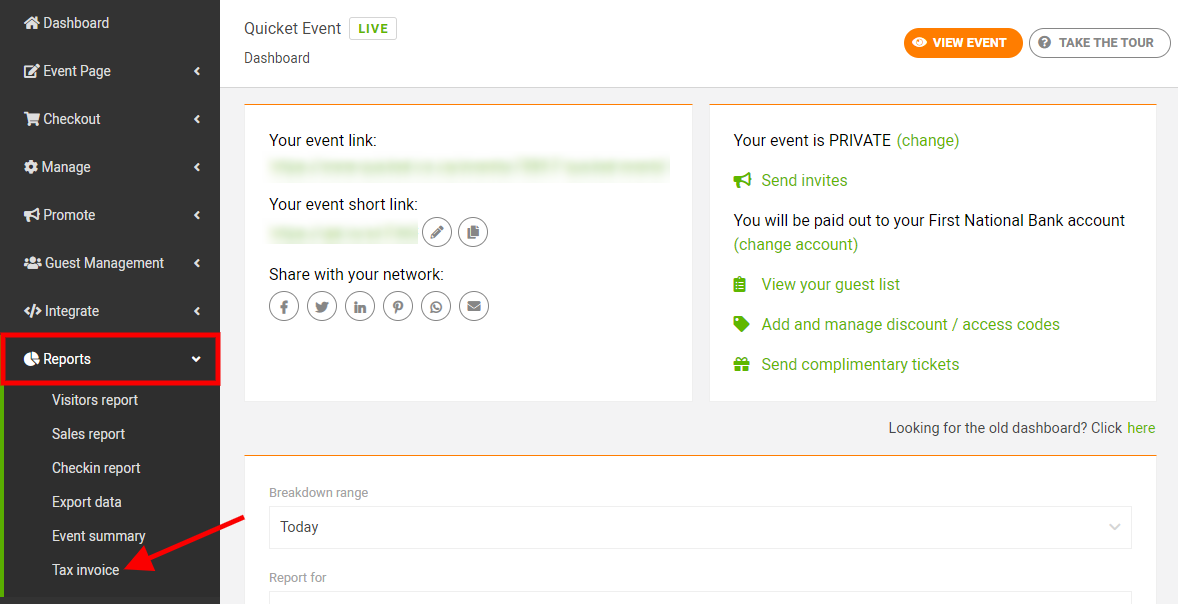1178x604 pixels.
Task: Change event privacy via (change) link
Action: (928, 140)
